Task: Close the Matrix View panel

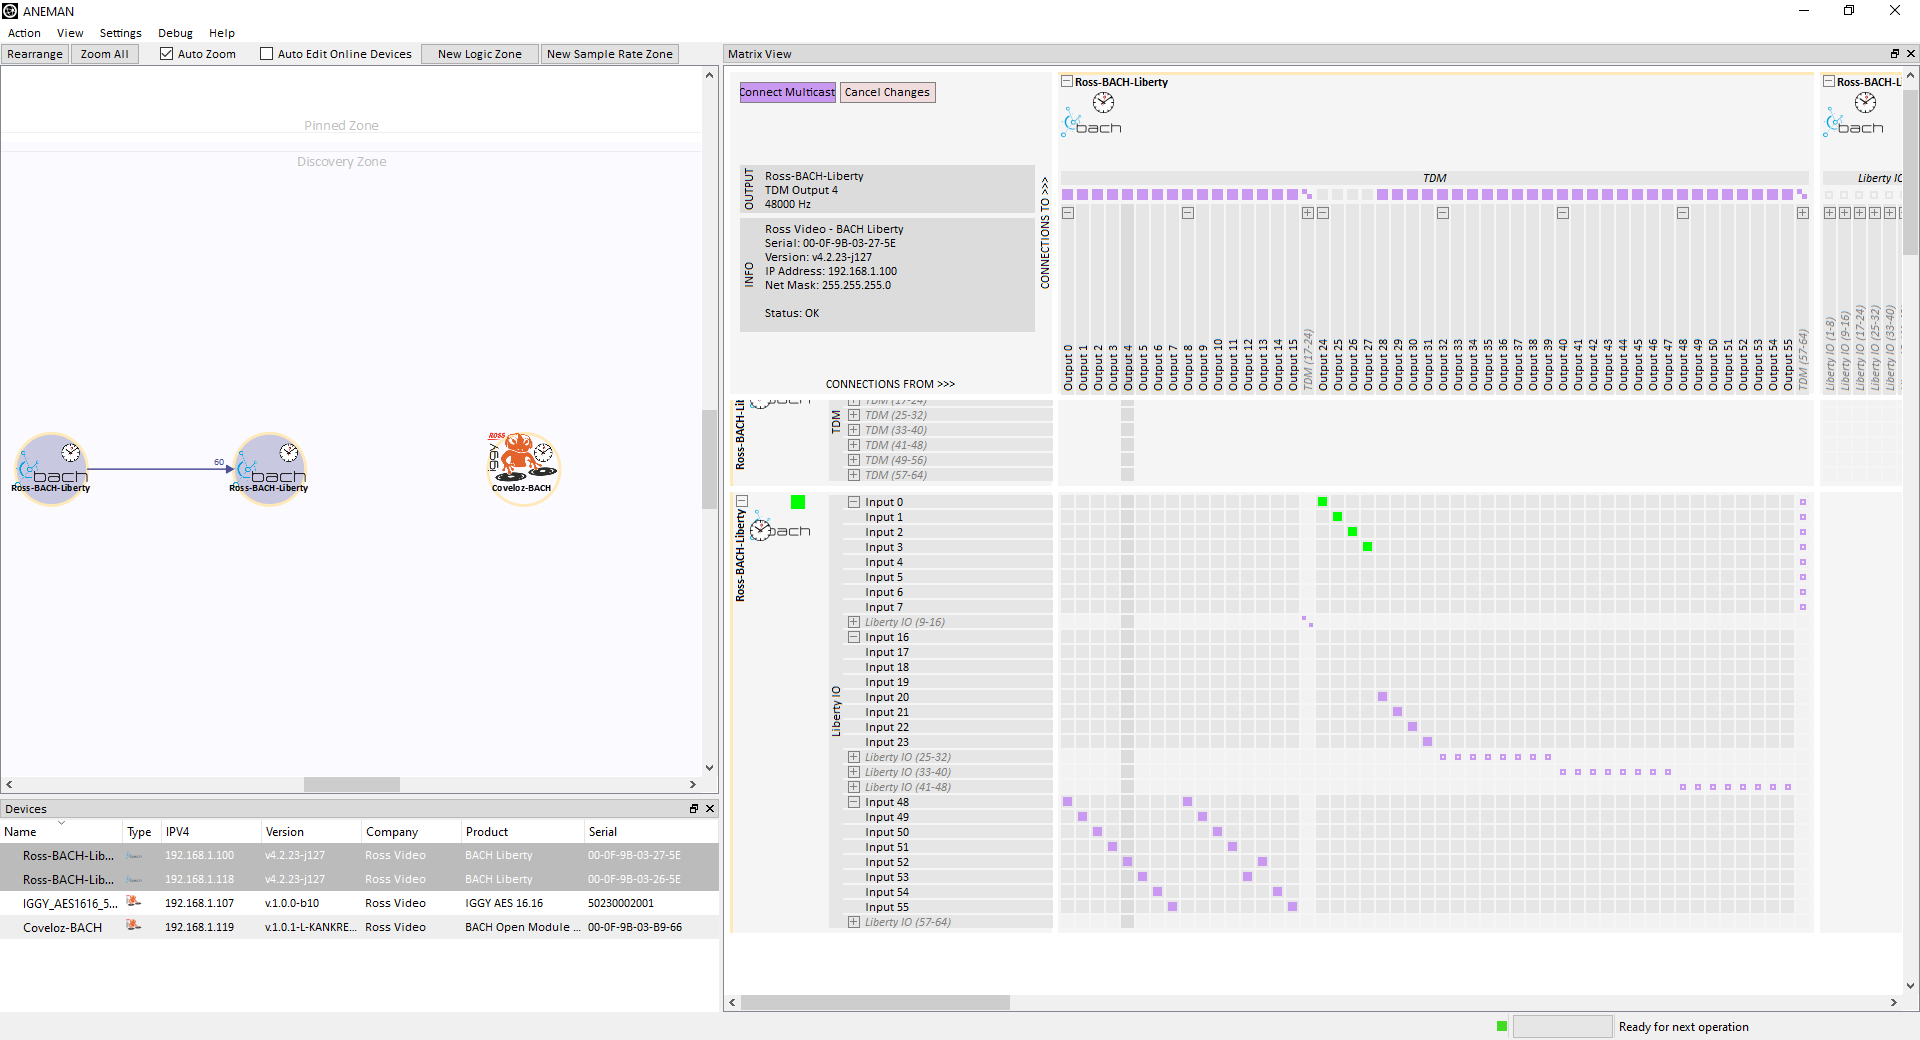Action: (x=1910, y=54)
